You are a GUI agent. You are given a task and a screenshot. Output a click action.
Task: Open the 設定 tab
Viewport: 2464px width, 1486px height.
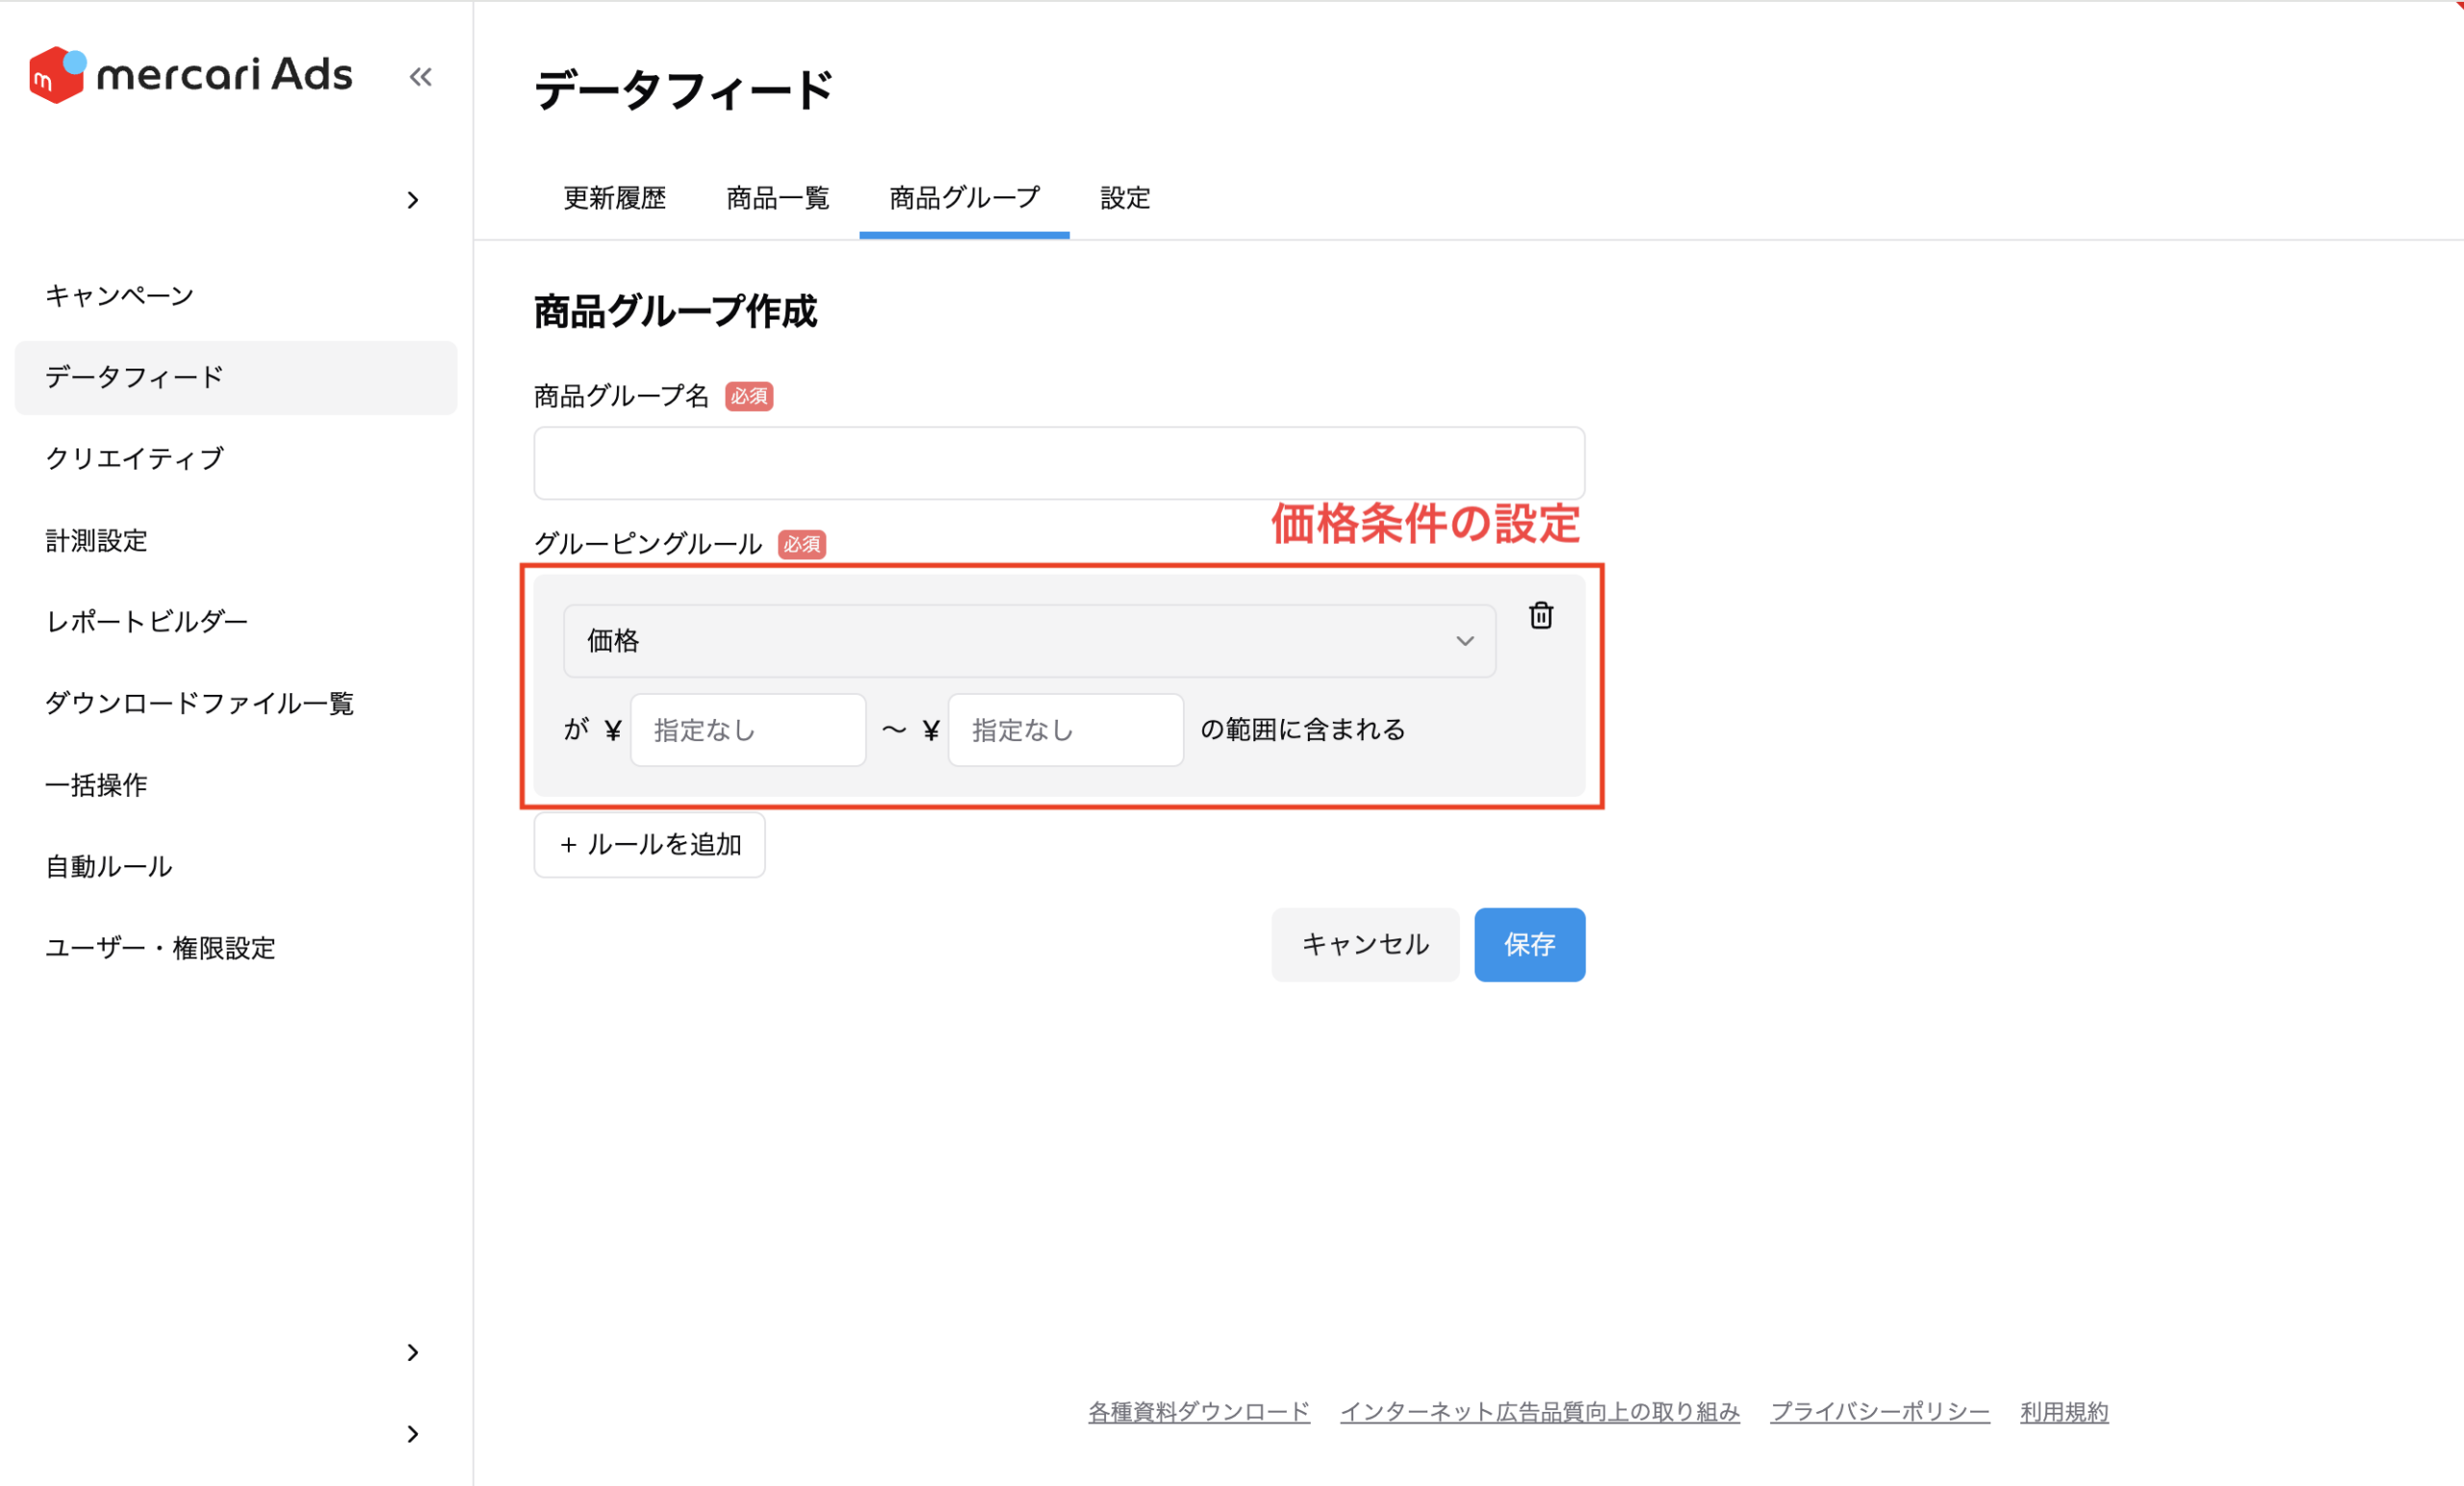1125,198
